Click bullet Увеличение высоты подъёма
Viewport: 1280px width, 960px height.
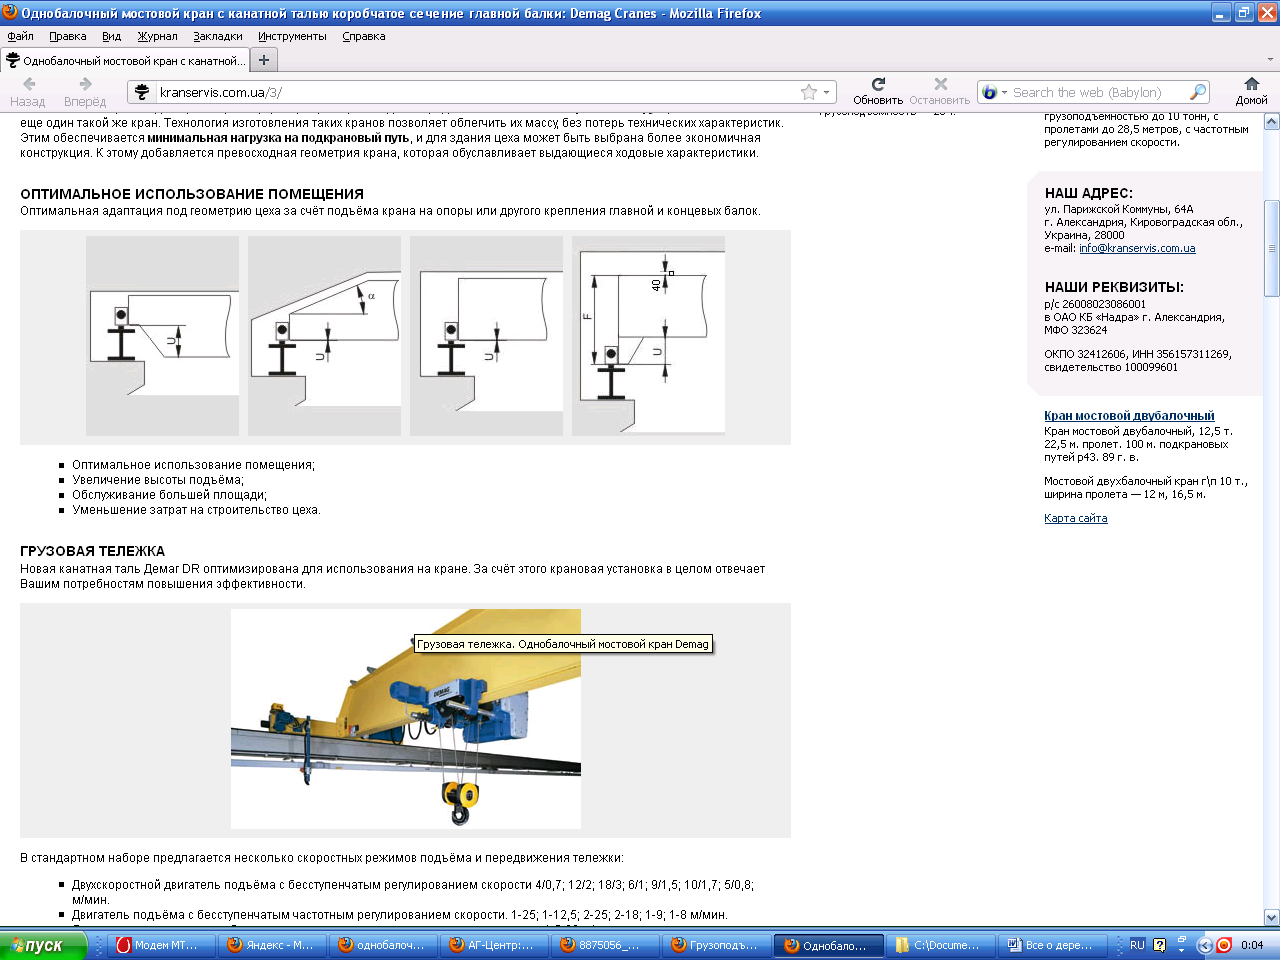157,480
